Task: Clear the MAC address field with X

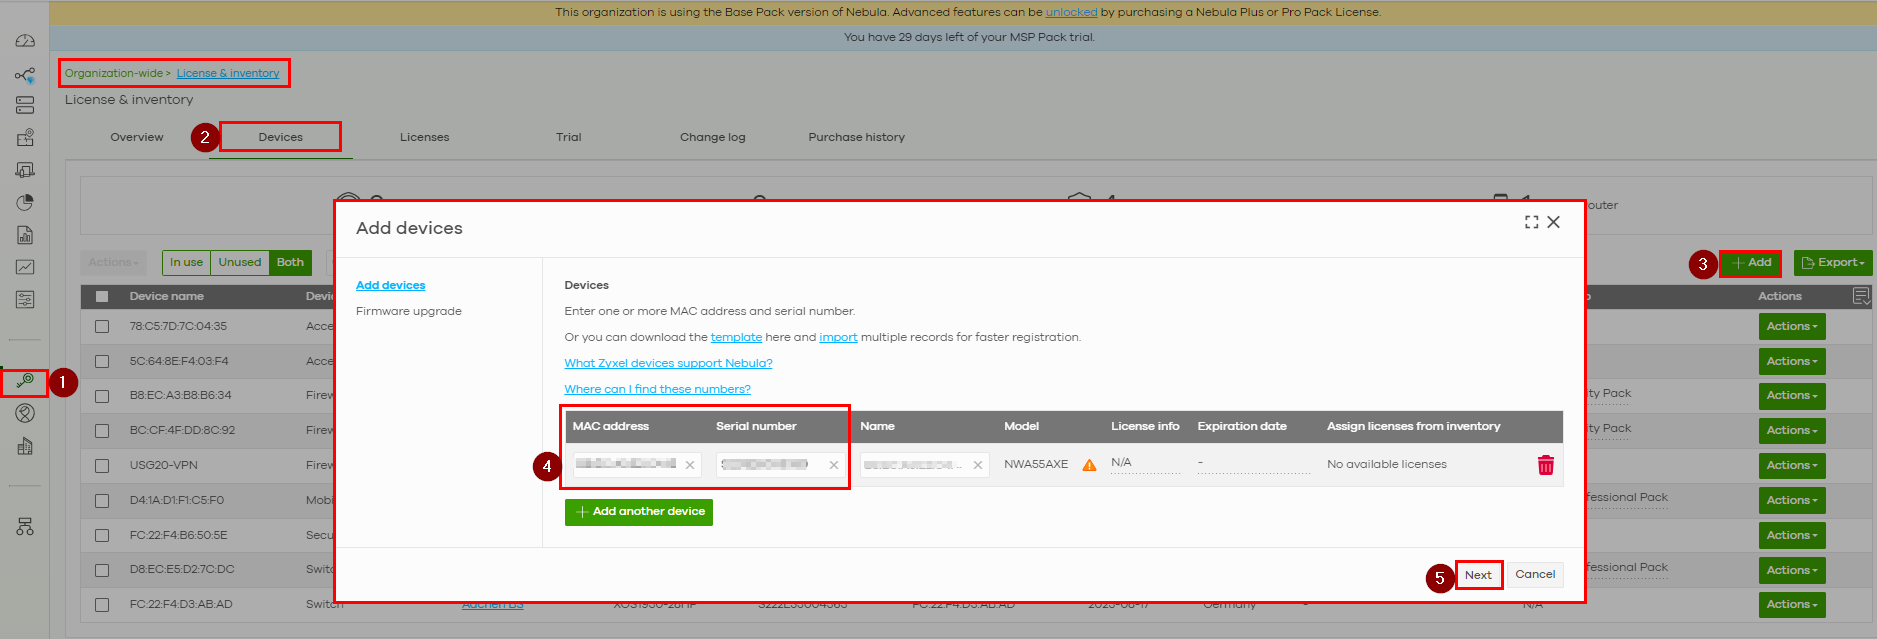Action: tap(690, 465)
